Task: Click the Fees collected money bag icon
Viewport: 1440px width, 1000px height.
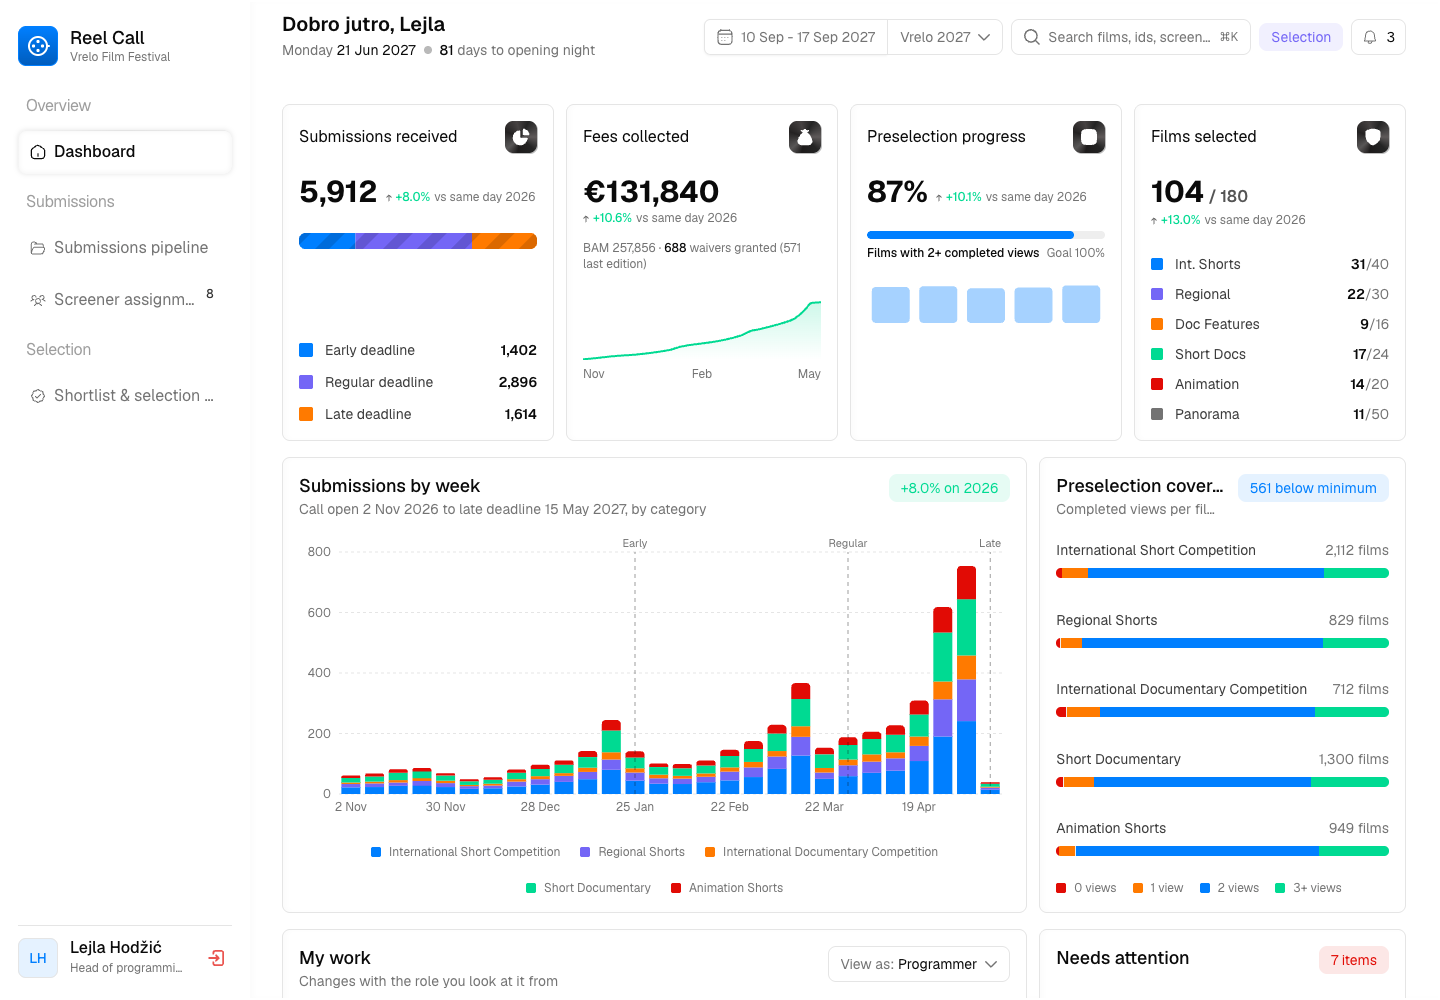Action: pos(805,137)
